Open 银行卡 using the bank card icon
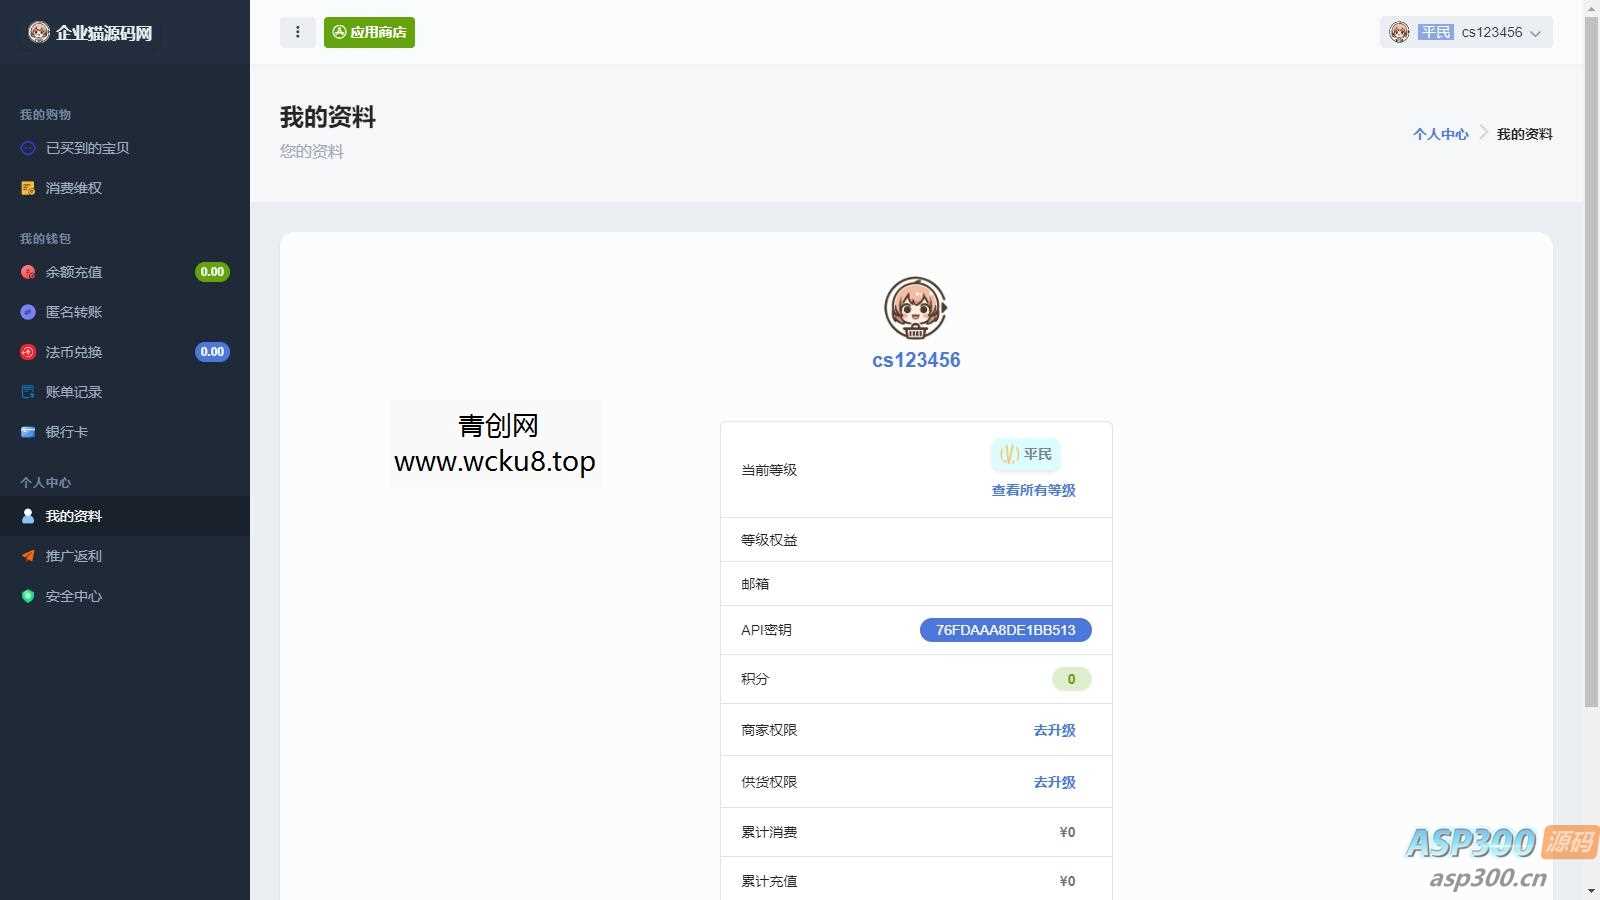Screen dimensions: 1600x900 [x=27, y=431]
